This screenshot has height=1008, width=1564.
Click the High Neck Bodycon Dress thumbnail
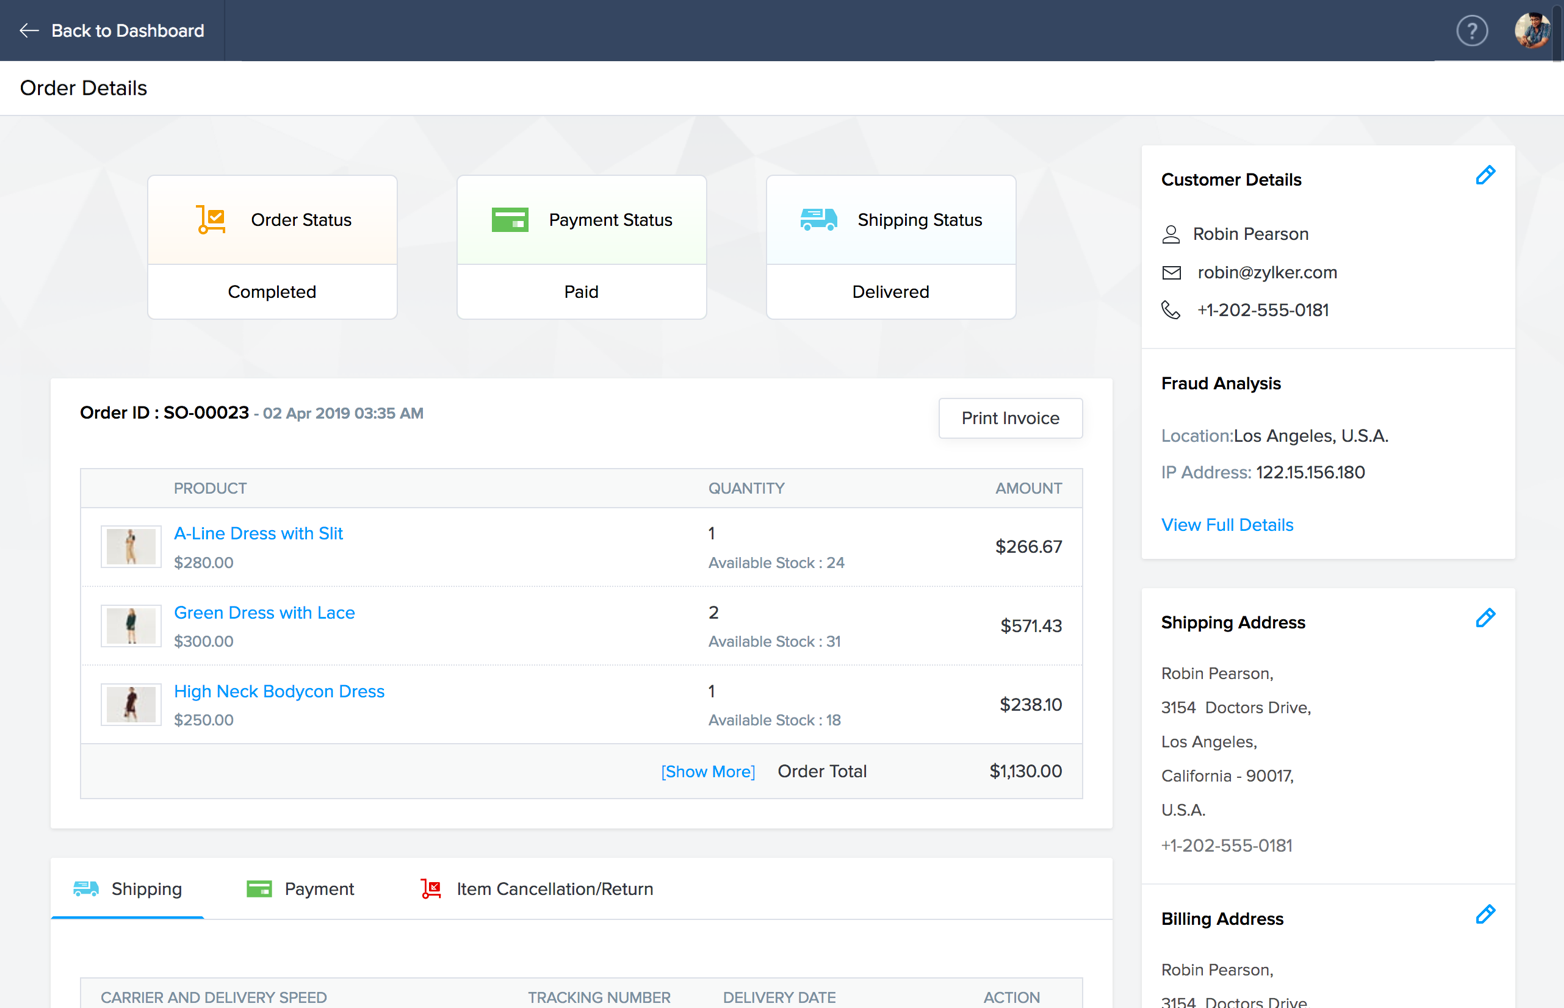coord(131,705)
